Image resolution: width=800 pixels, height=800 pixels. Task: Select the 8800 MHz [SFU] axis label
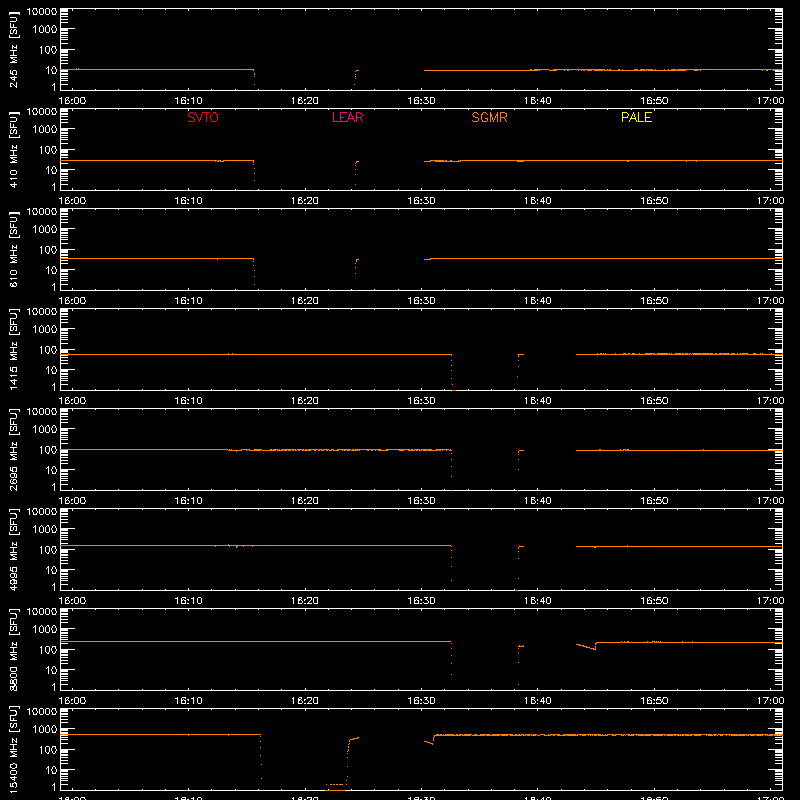tap(14, 649)
